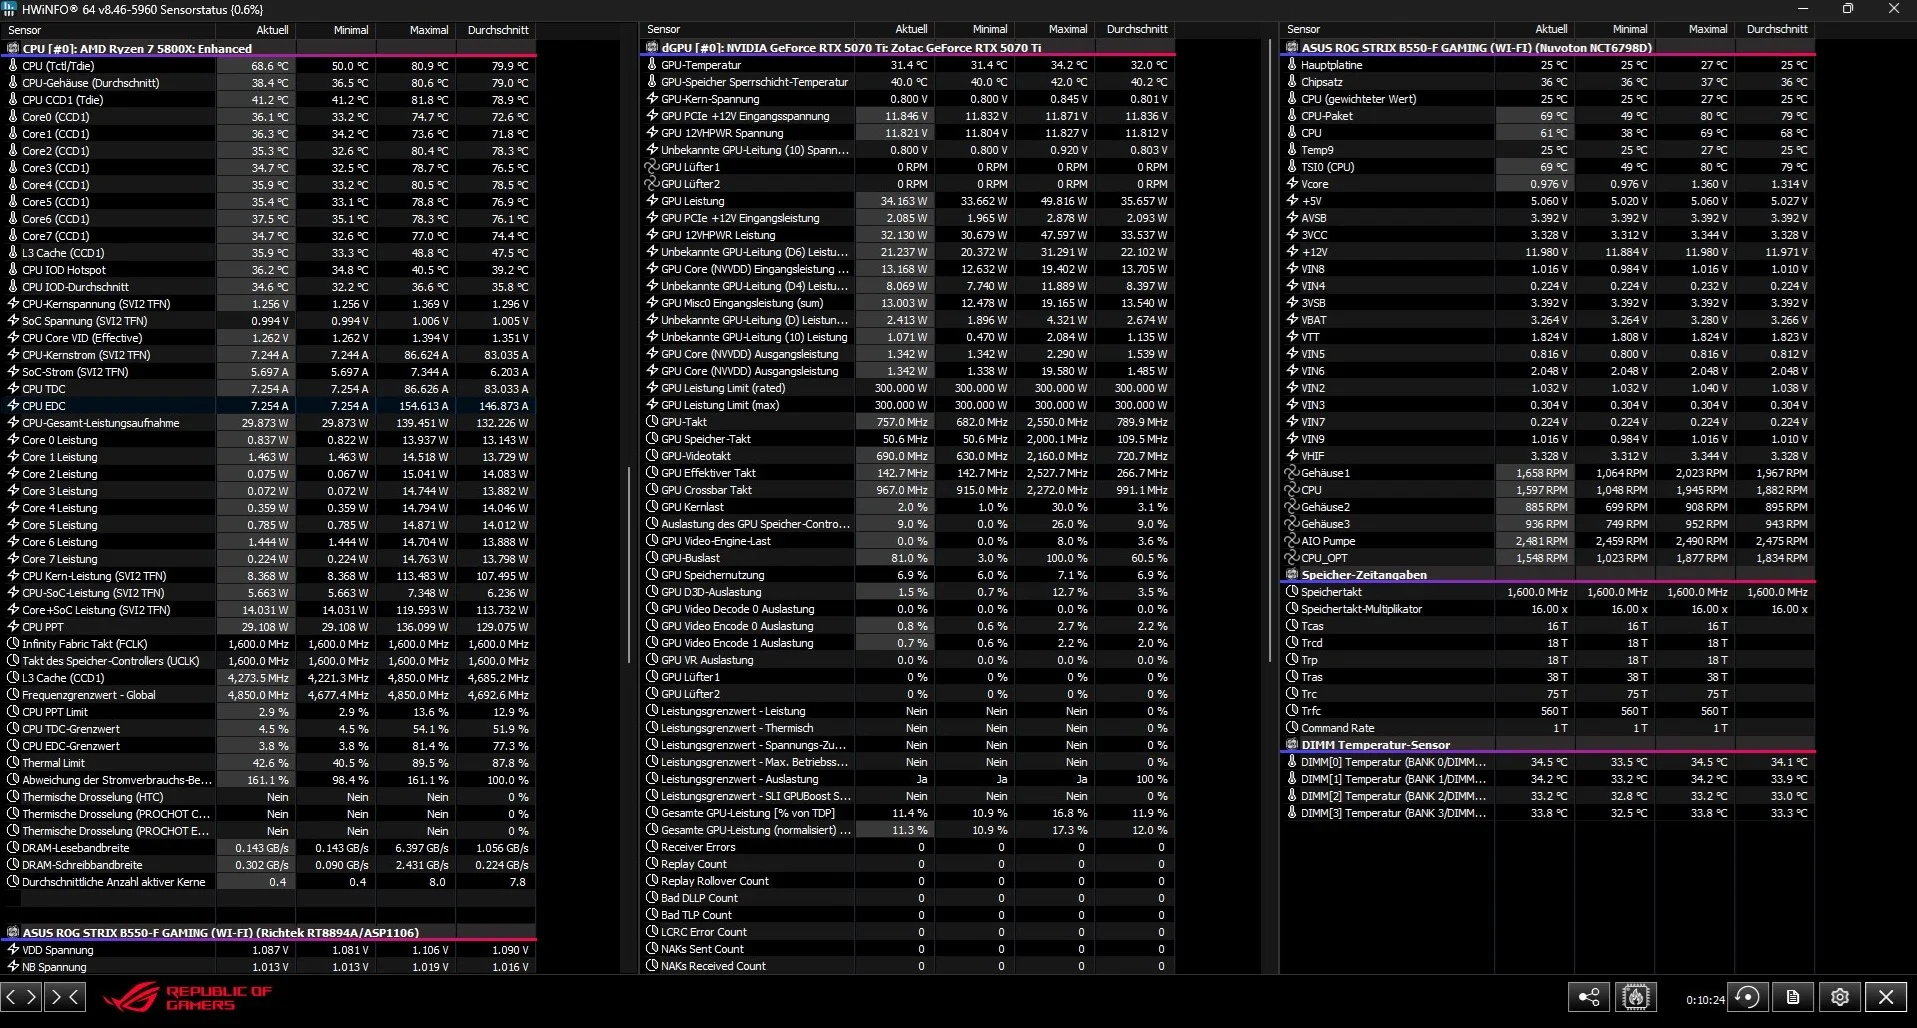Screen dimensions: 1917x1028
Task: Collapse the dGPU [#0]: NVIDIA GeForce RTX 5070 Ti group
Action: tap(652, 47)
